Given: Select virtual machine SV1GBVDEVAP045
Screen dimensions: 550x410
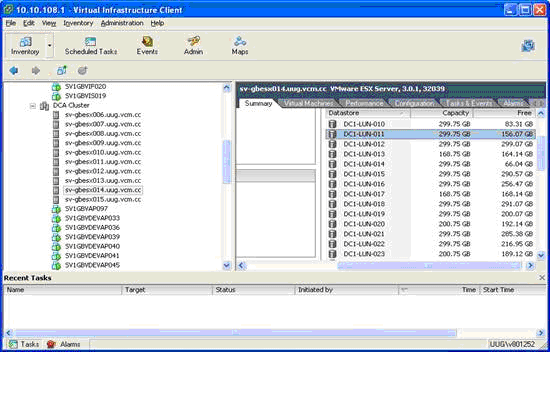Looking at the screenshot, I should (x=92, y=265).
